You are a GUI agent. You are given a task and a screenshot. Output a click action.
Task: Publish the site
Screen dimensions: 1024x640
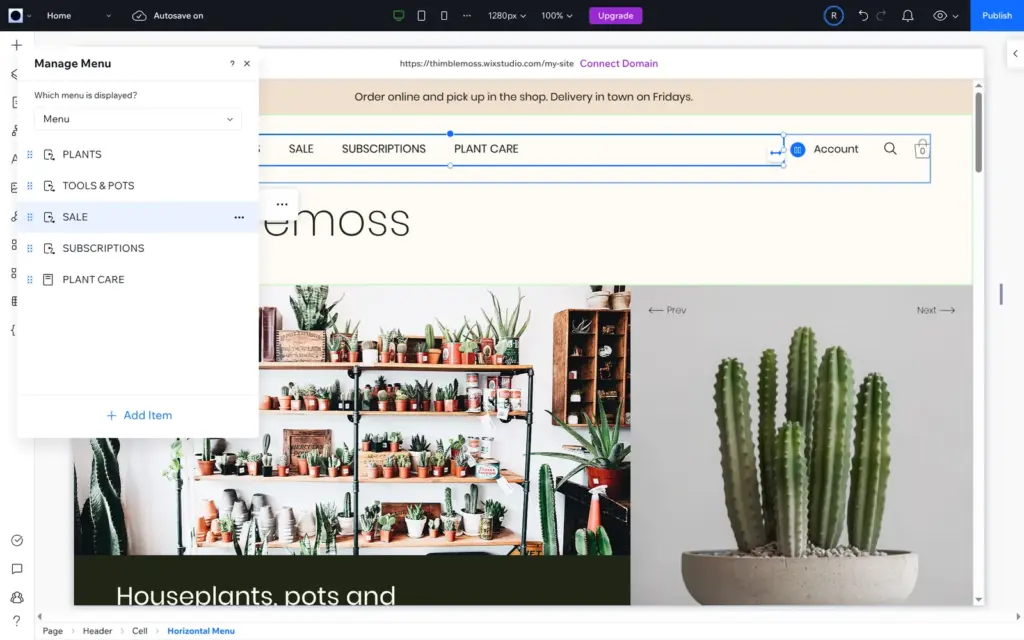pyautogui.click(x=997, y=16)
